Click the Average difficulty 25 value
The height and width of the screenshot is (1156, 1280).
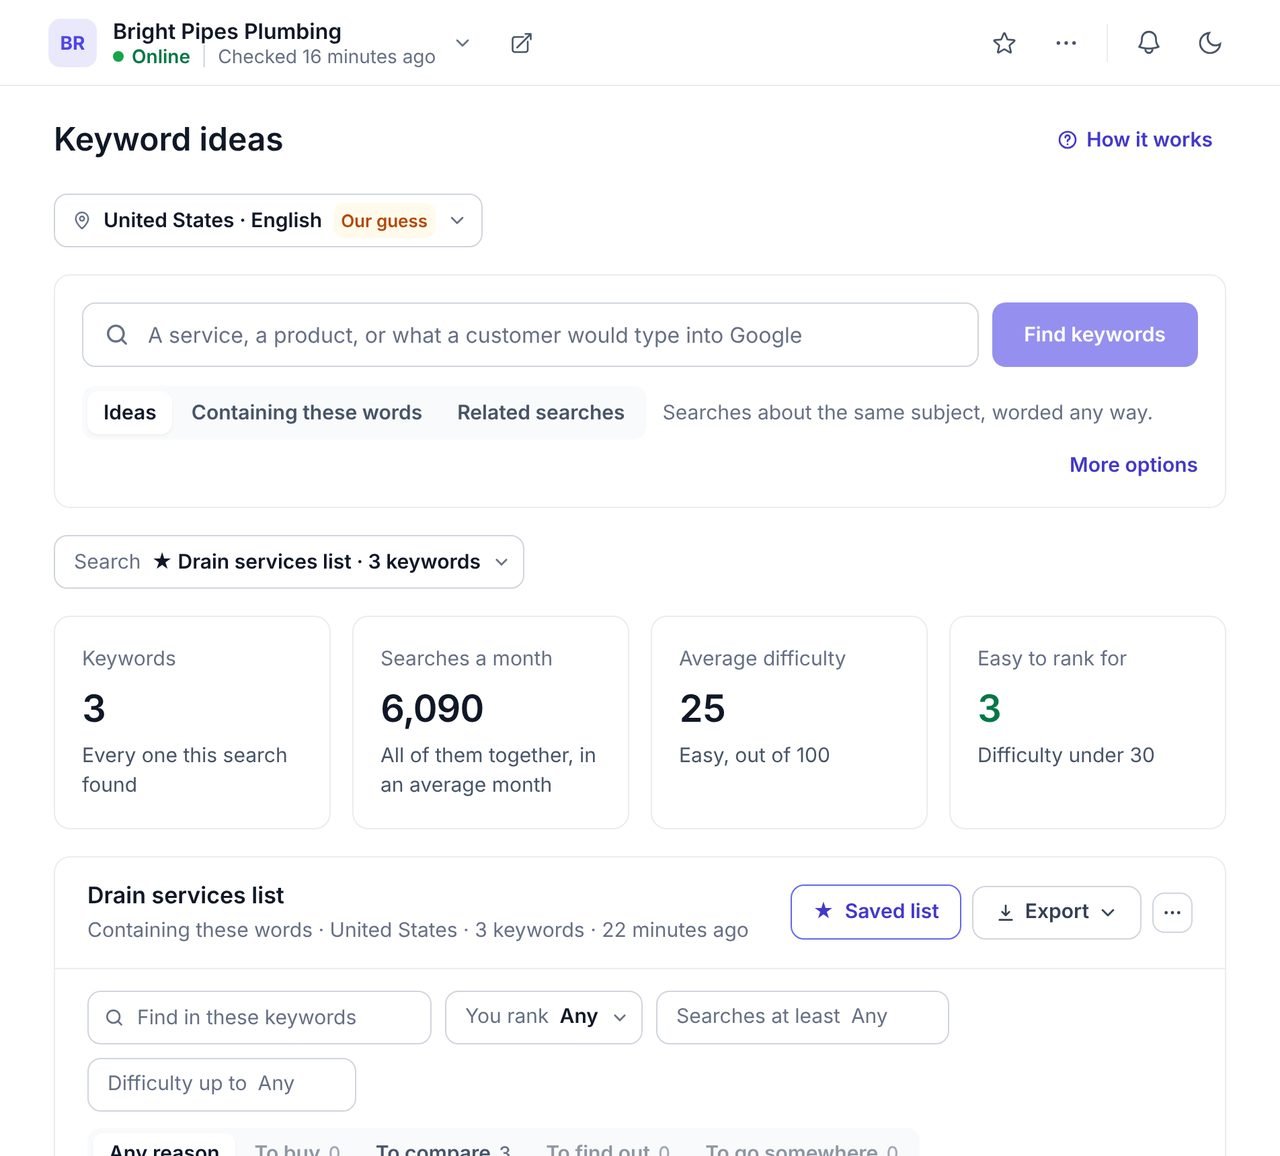[x=702, y=709]
